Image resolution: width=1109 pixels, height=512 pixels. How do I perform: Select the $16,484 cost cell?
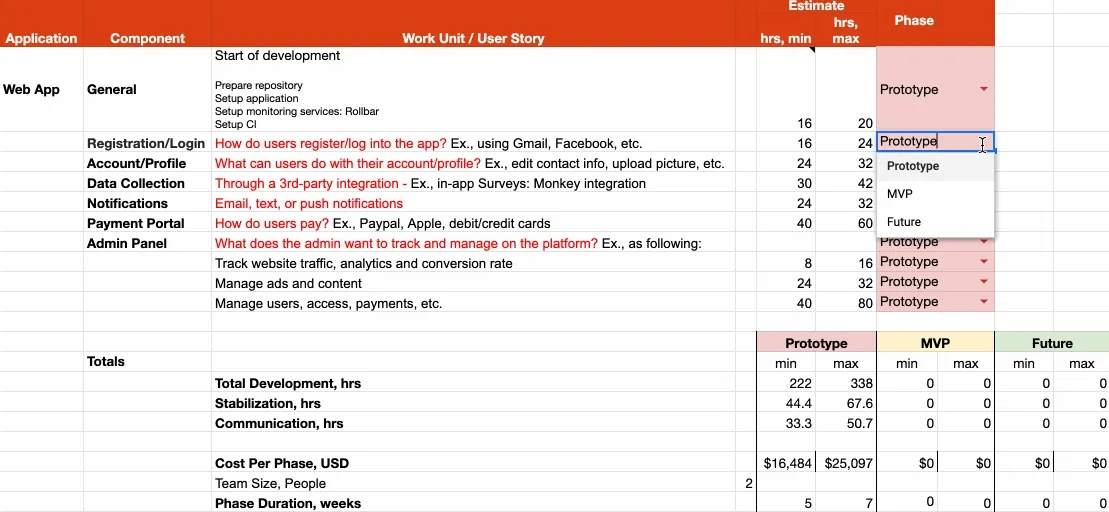pyautogui.click(x=786, y=464)
